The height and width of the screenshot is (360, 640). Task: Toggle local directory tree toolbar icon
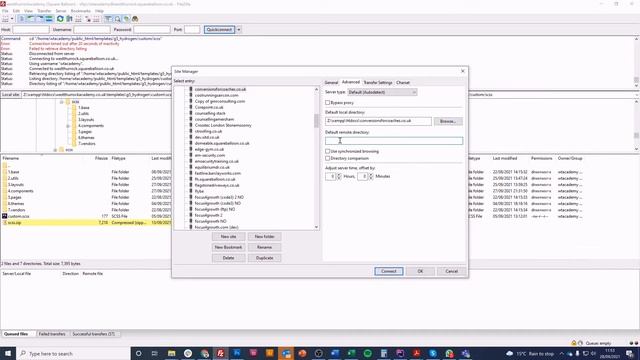[x=31, y=19]
